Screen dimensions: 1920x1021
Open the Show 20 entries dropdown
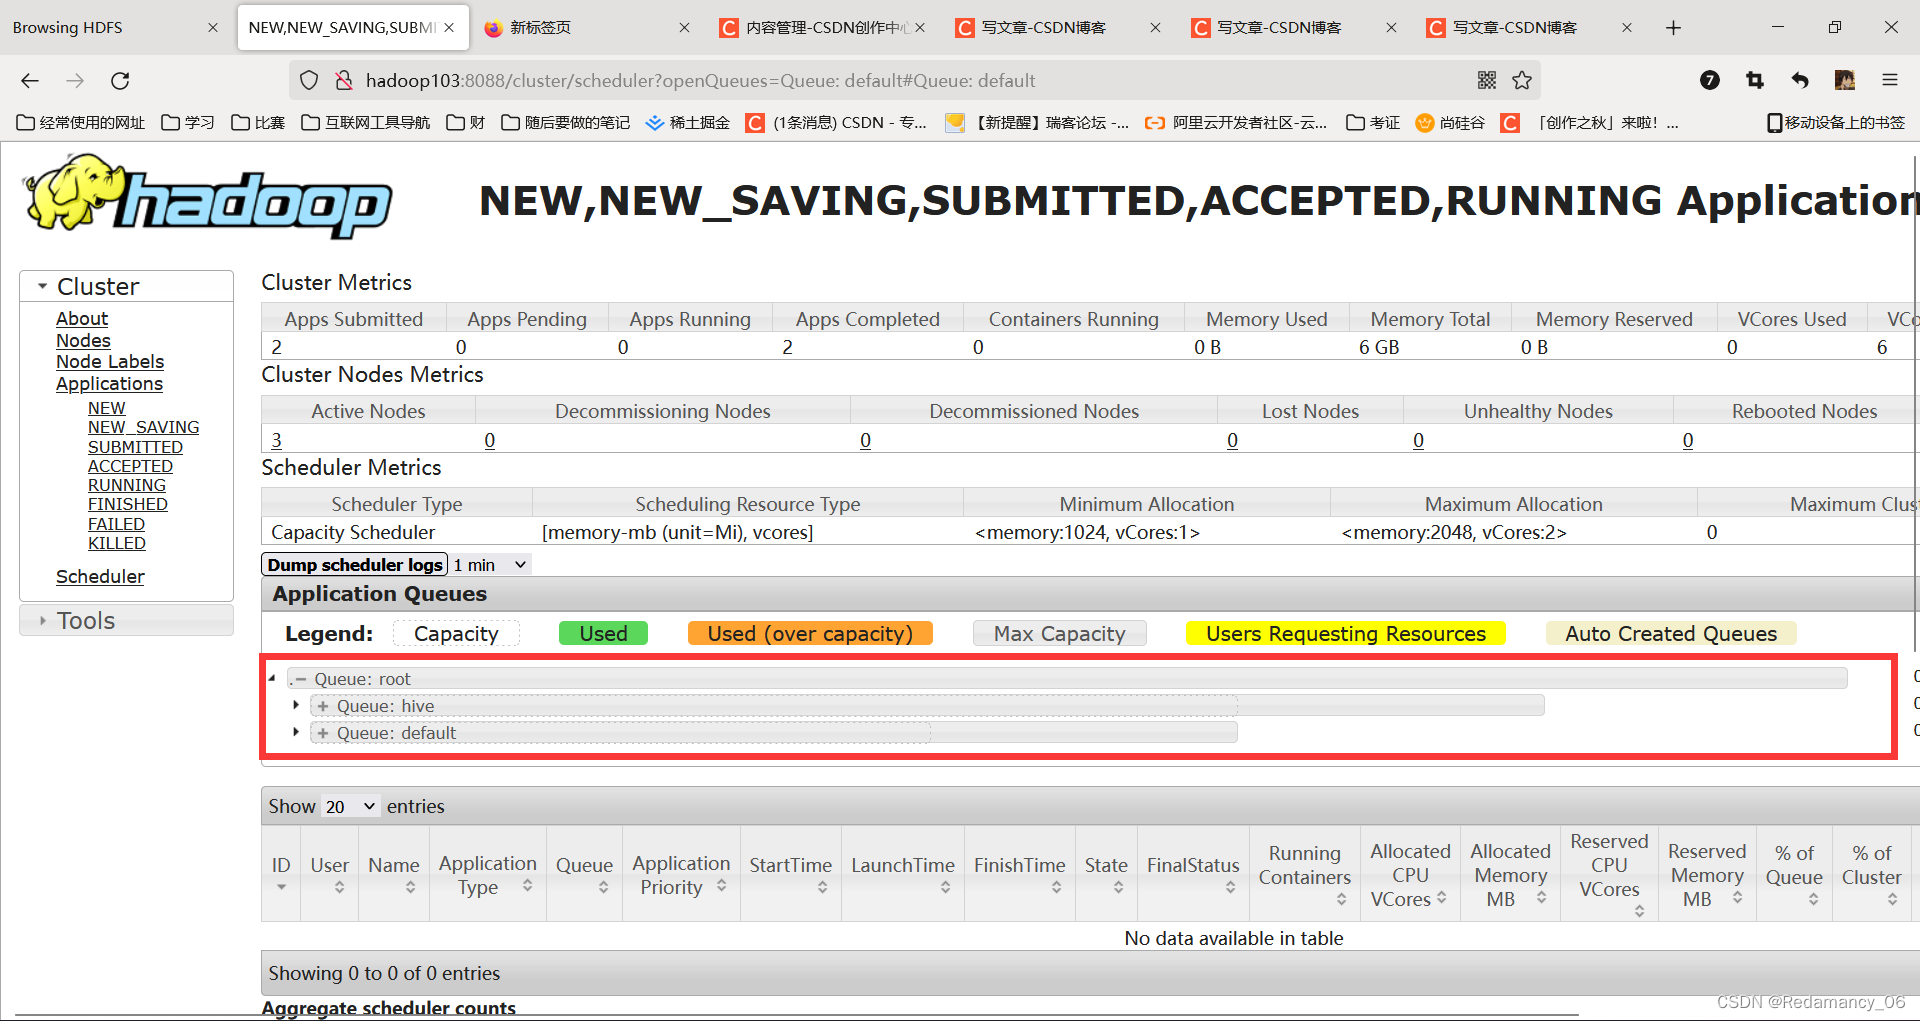(x=348, y=806)
